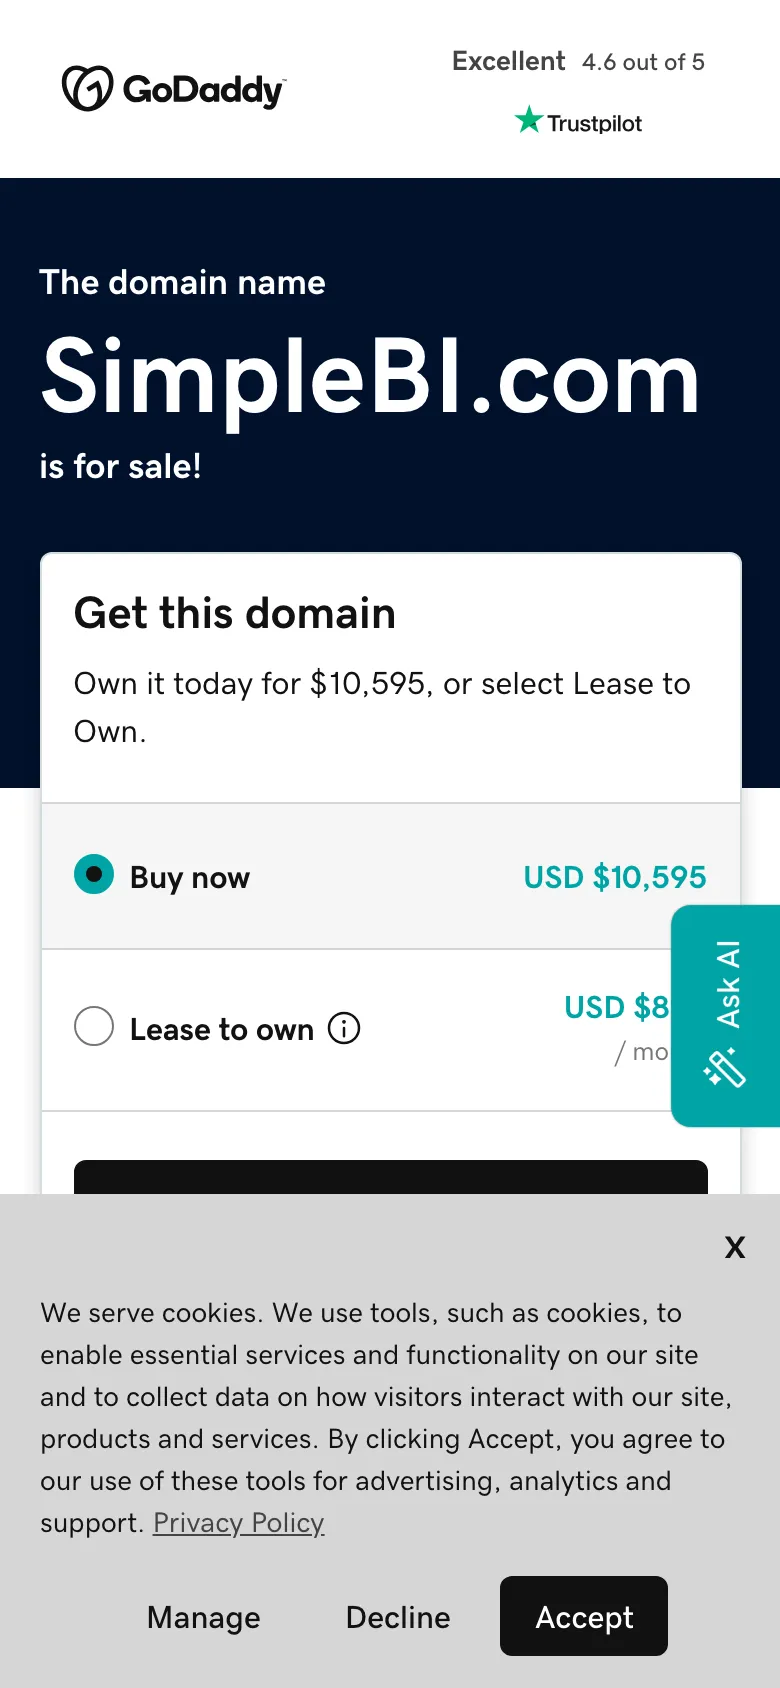
Task: Open the info tooltip beside Lease to own
Action: [343, 1028]
